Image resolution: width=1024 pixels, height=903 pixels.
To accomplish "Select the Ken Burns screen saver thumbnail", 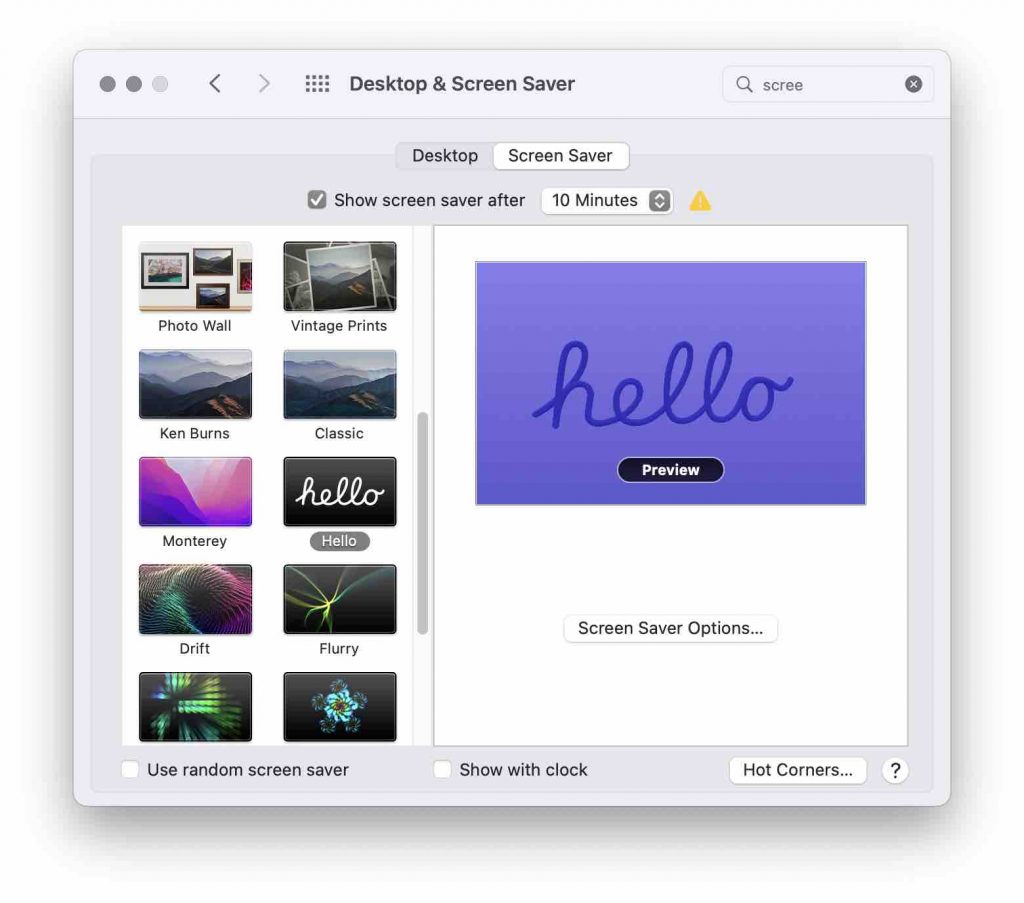I will point(195,384).
